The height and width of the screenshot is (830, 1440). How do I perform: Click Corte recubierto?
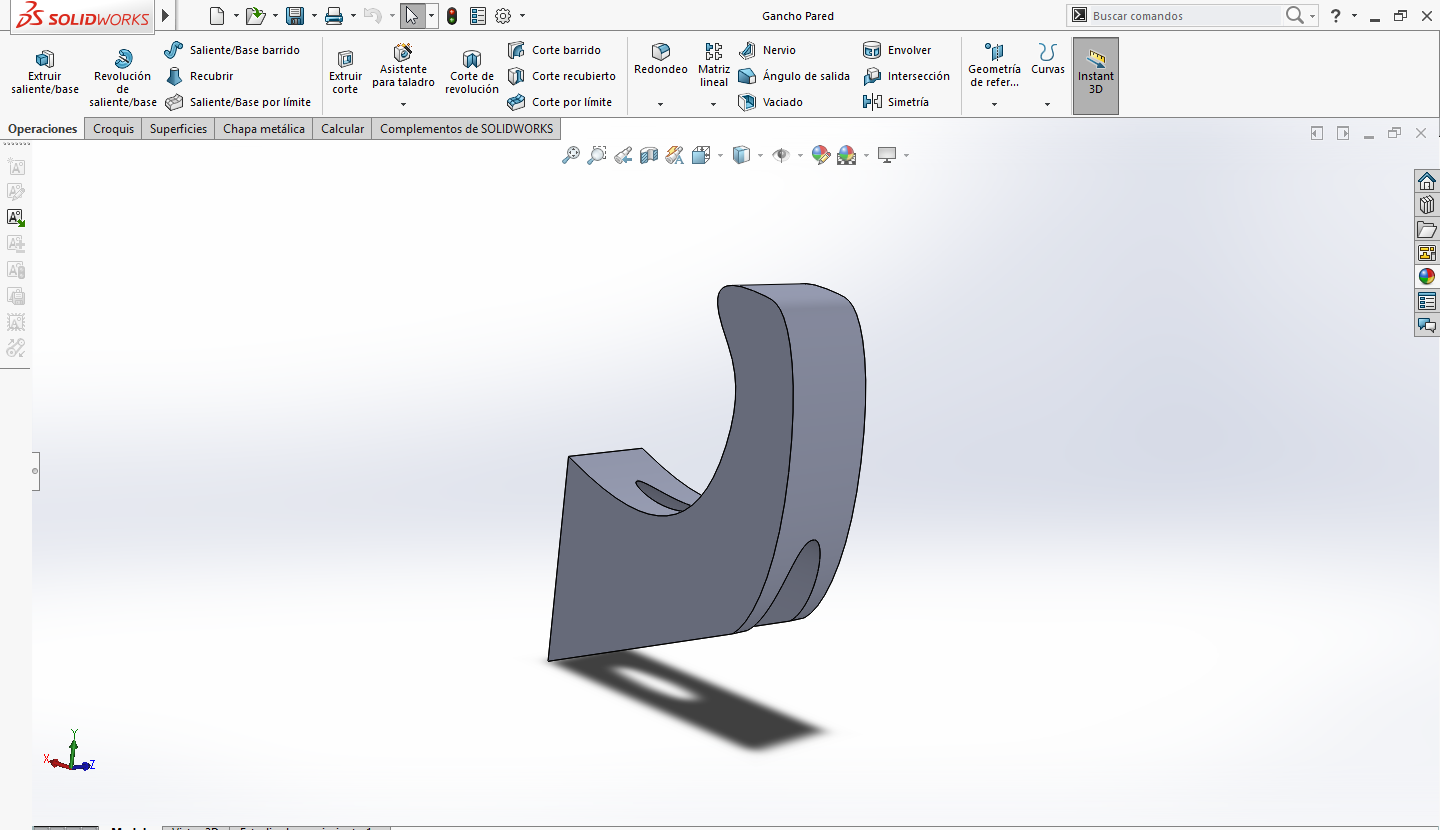561,76
